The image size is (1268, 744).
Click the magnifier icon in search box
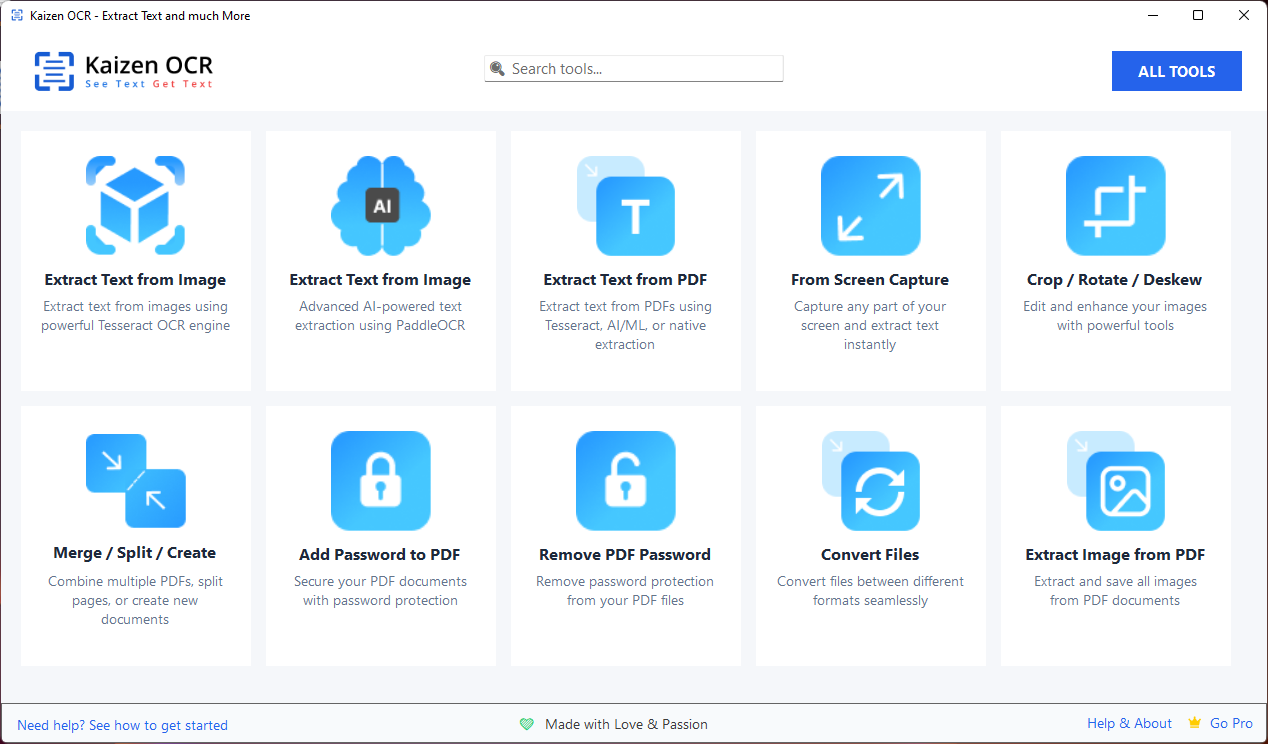coord(497,69)
